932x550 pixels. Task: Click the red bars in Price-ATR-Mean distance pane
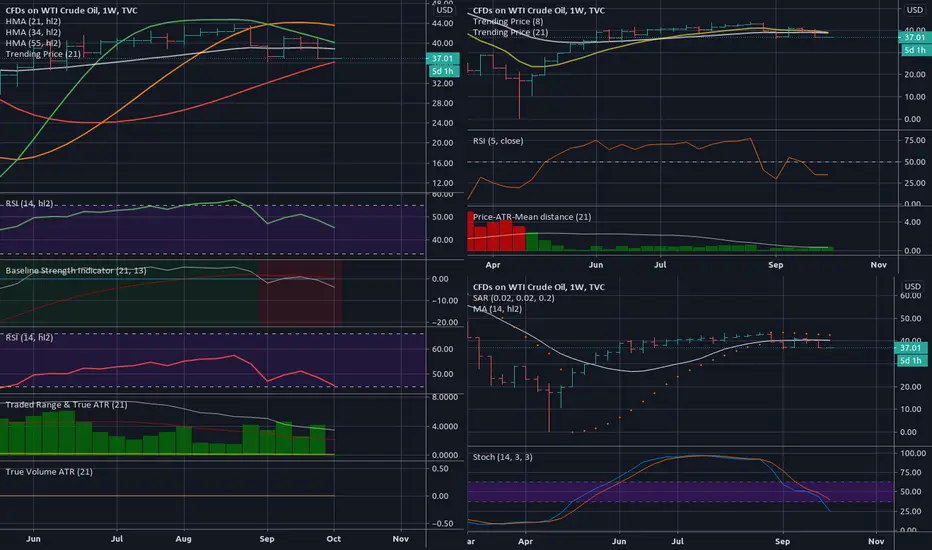tap(496, 232)
